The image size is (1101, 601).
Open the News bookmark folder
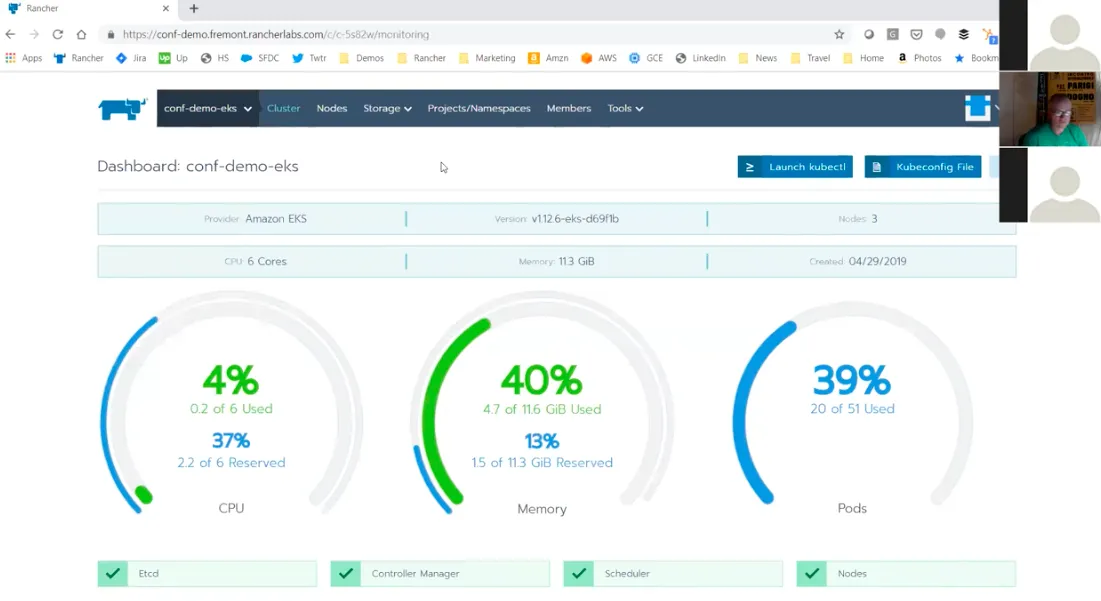click(758, 58)
